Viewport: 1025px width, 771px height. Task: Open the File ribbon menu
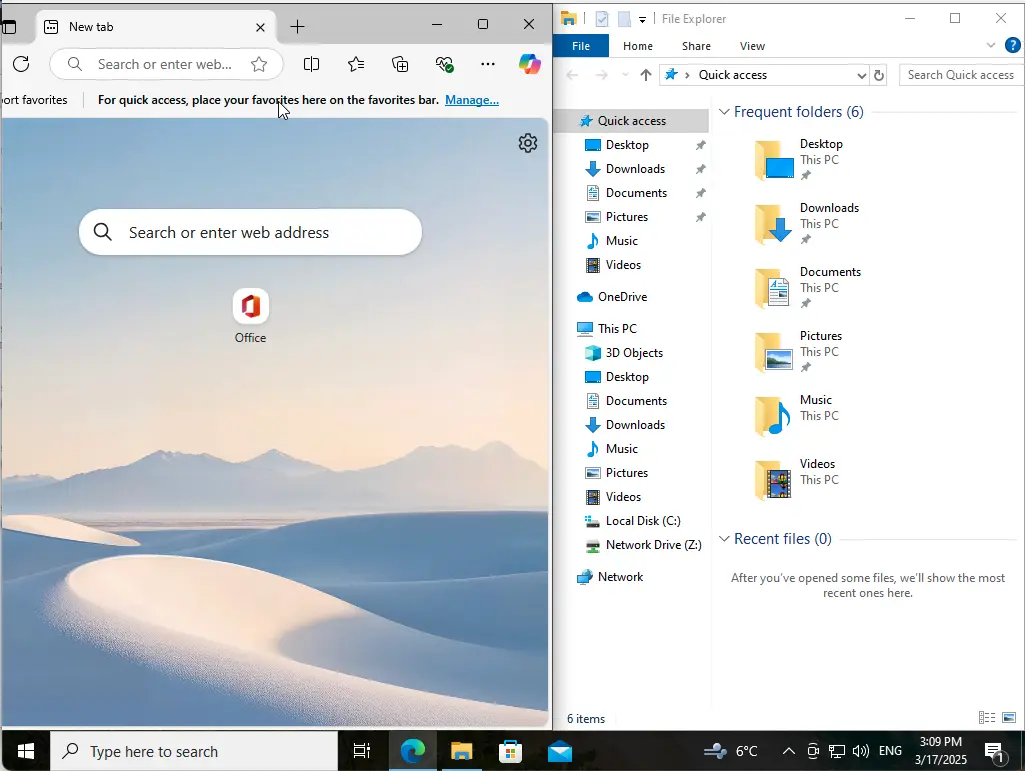(580, 46)
